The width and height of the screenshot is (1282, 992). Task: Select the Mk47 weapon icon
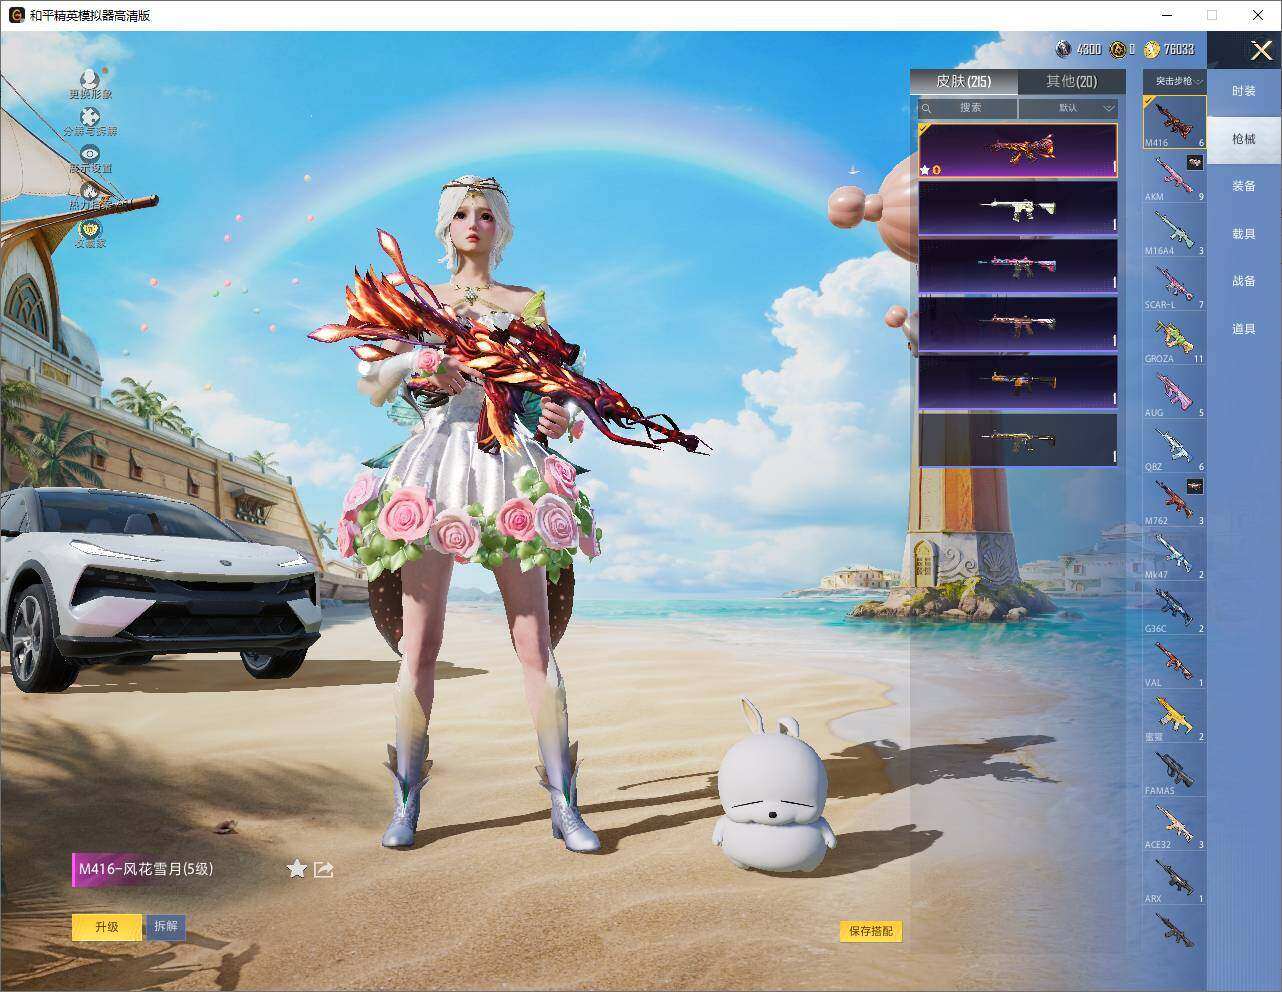click(1175, 555)
